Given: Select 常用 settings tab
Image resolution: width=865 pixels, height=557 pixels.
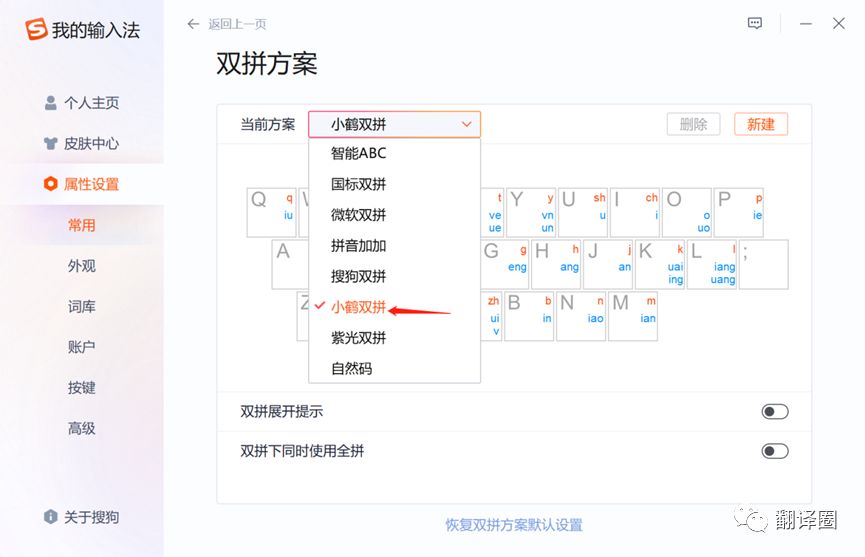Looking at the screenshot, I should (x=82, y=225).
